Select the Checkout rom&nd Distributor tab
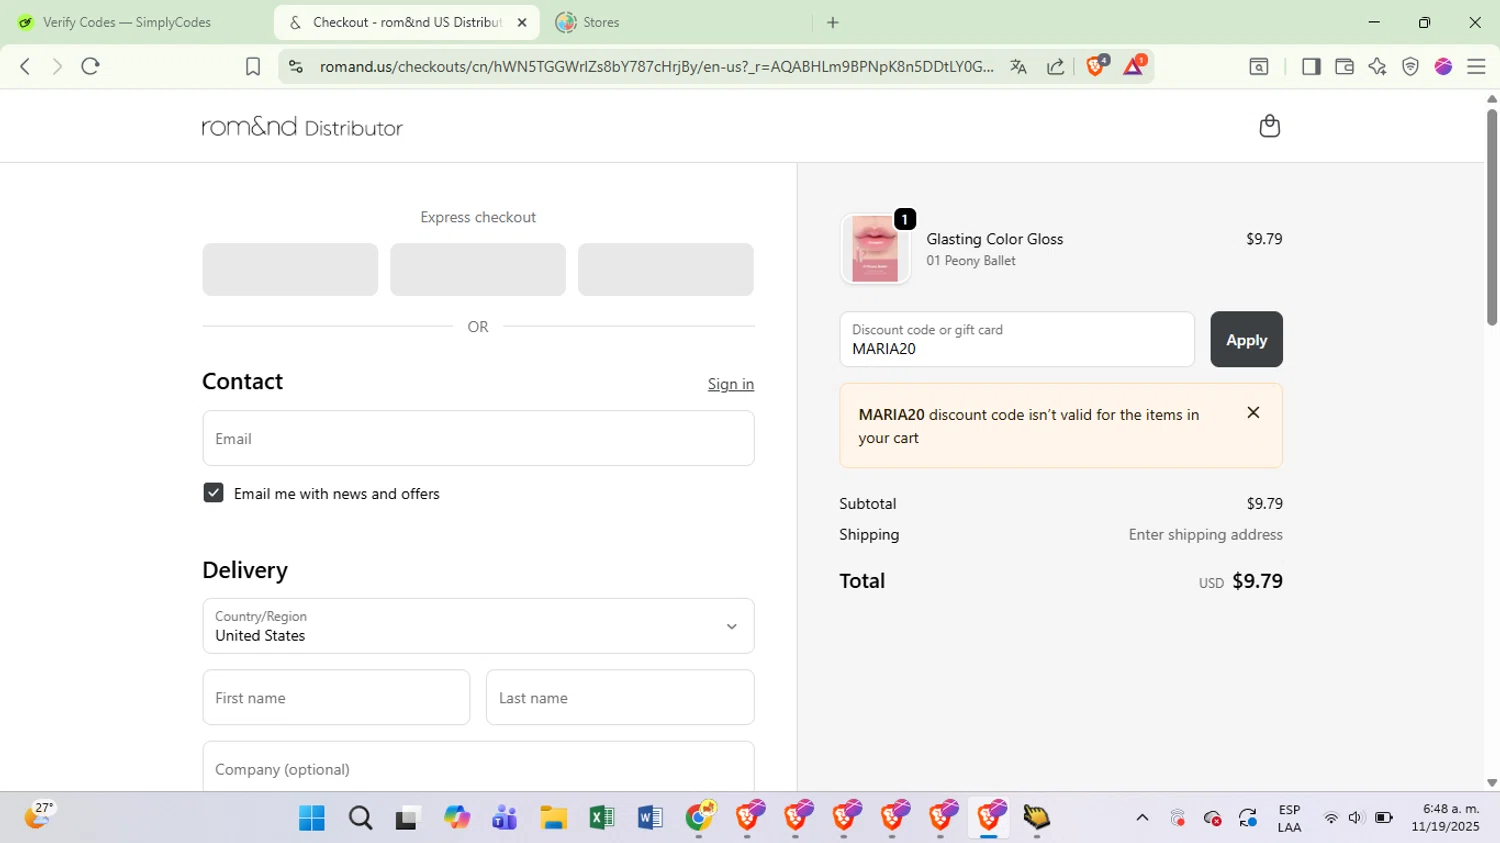The width and height of the screenshot is (1500, 843). (x=406, y=22)
